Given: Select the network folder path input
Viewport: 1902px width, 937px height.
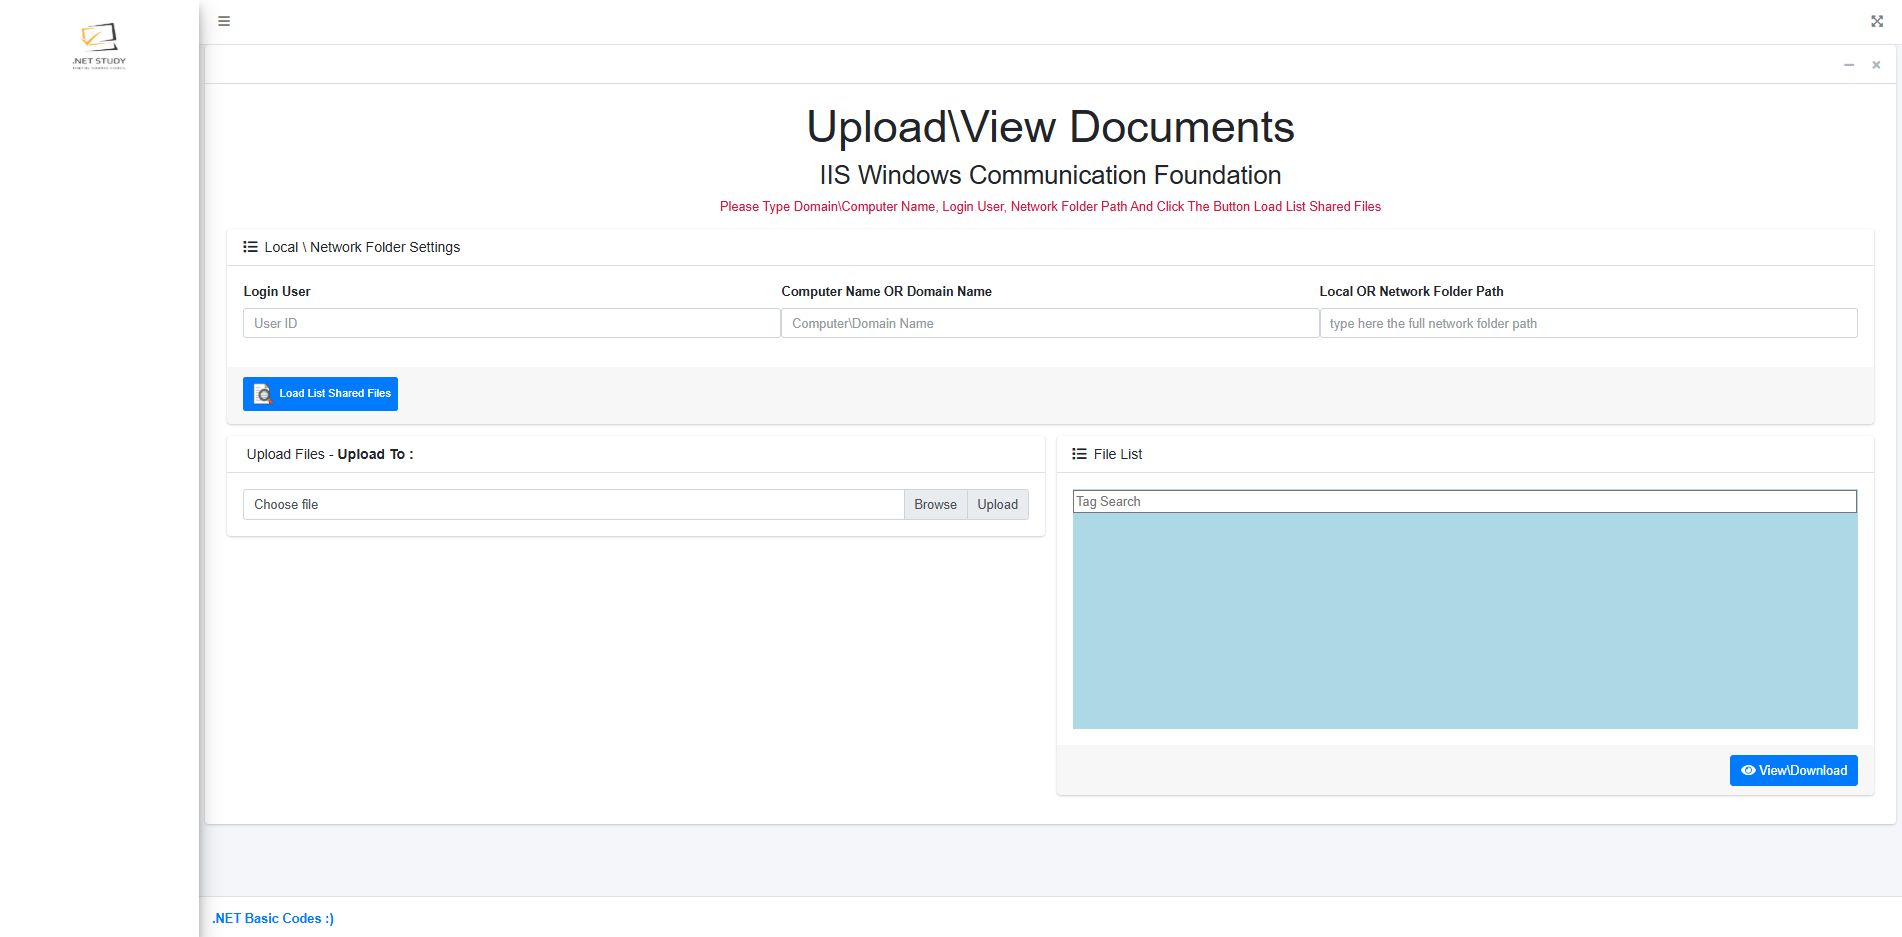Looking at the screenshot, I should (1588, 323).
